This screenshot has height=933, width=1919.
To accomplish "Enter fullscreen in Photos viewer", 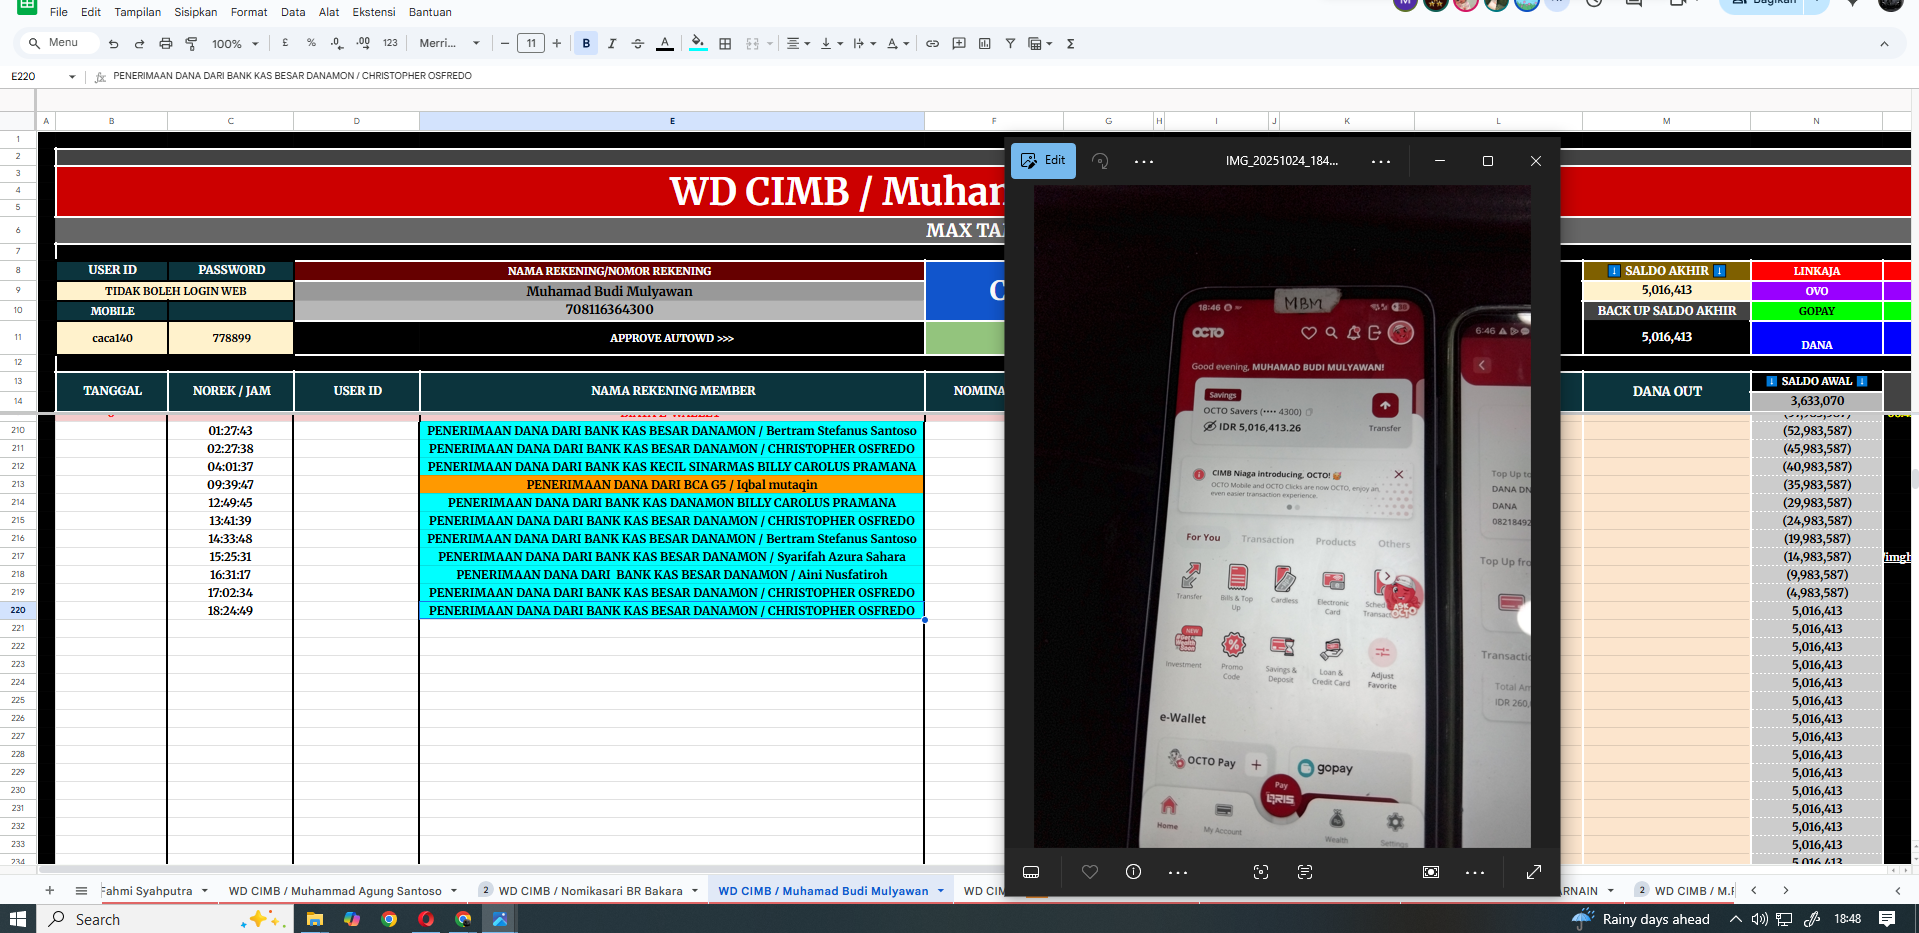I will click(1534, 872).
